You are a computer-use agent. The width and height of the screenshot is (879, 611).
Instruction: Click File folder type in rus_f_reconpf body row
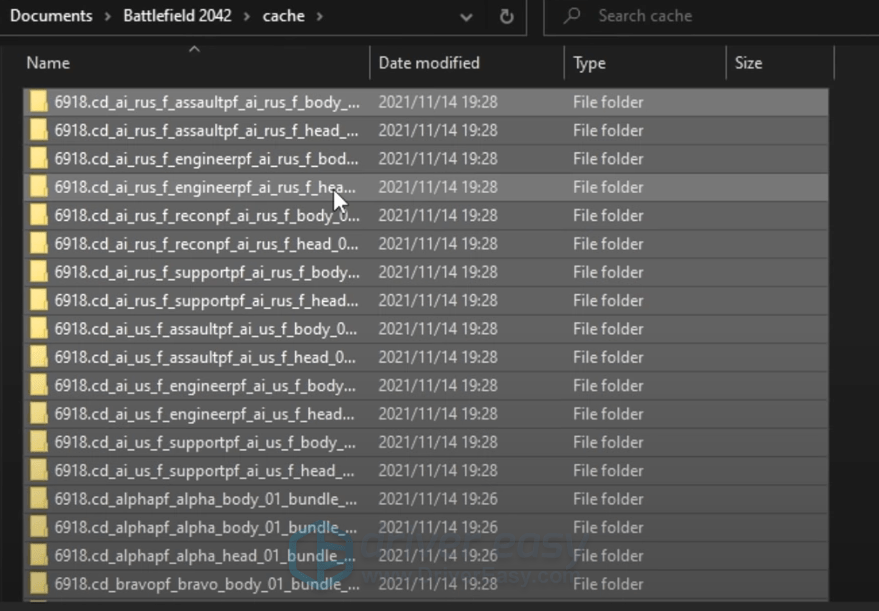[x=608, y=215]
